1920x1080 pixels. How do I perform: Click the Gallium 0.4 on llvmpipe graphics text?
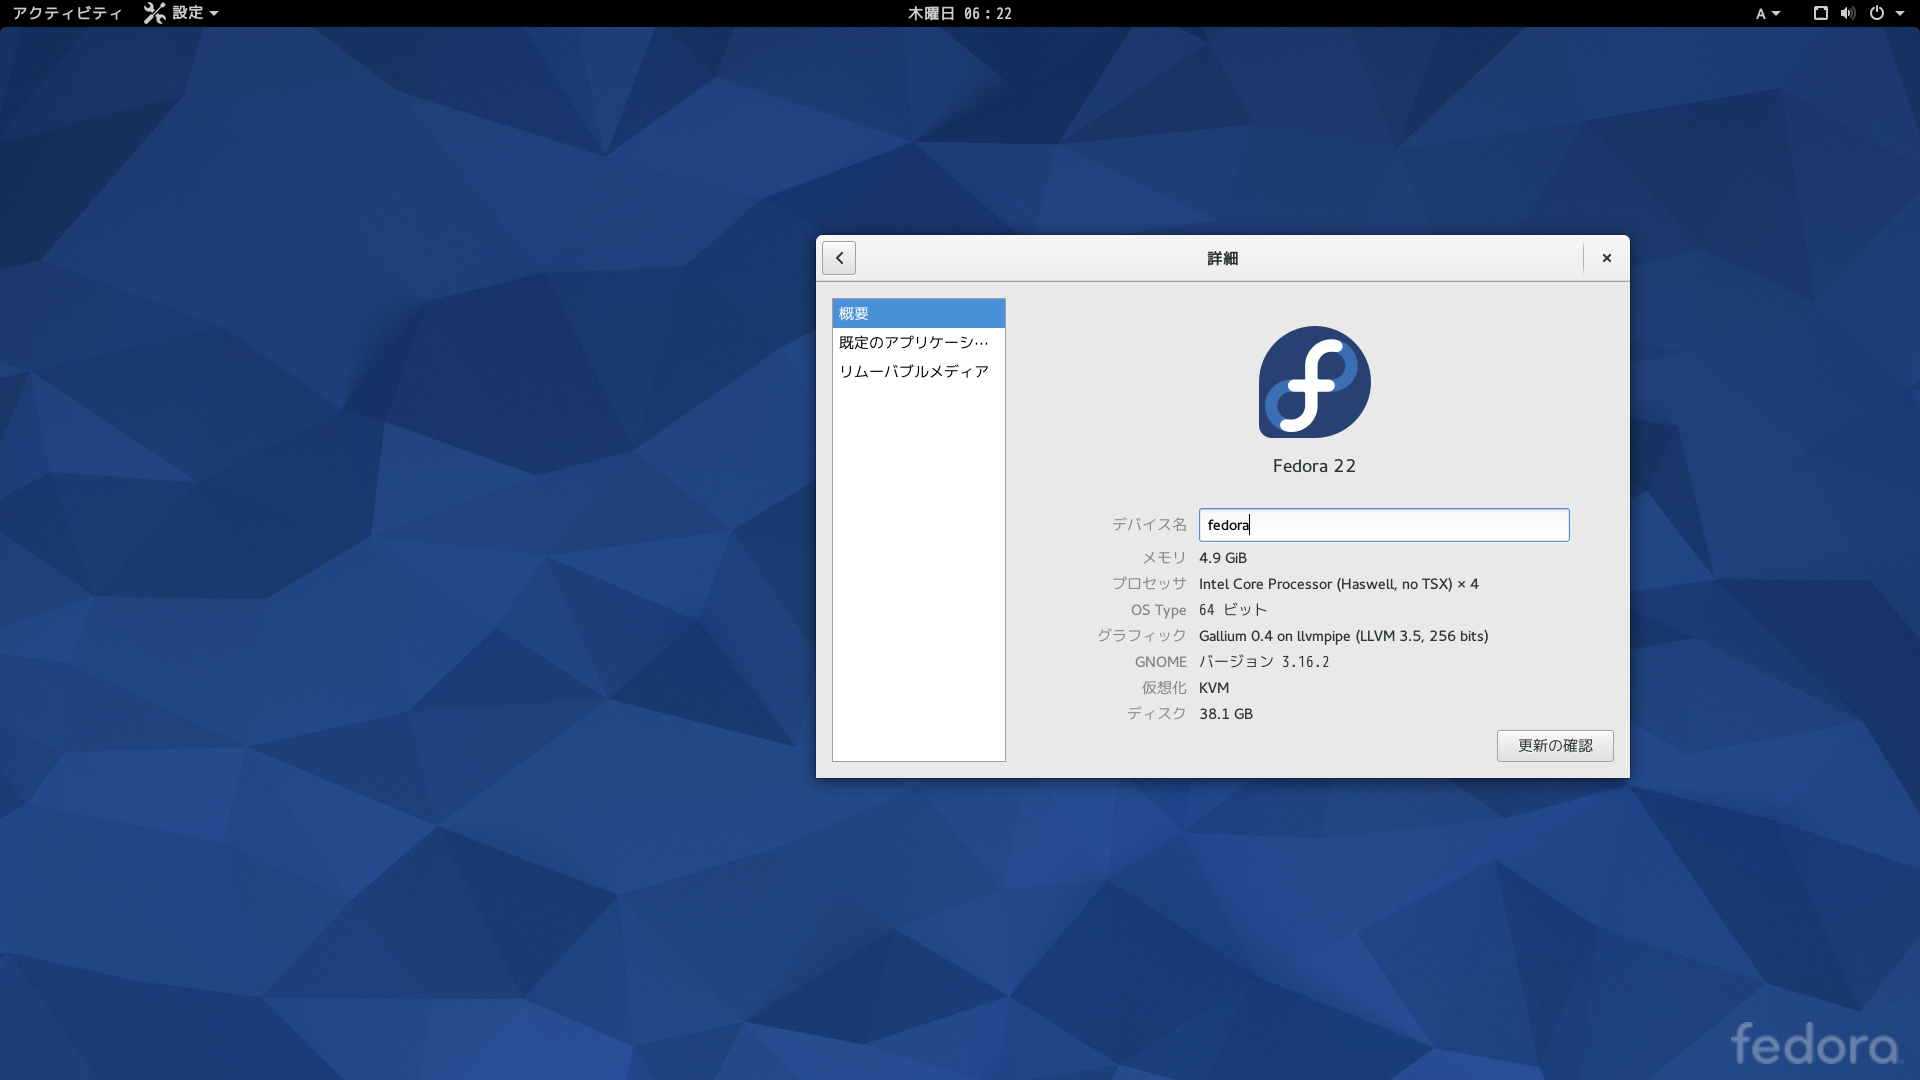(x=1344, y=636)
